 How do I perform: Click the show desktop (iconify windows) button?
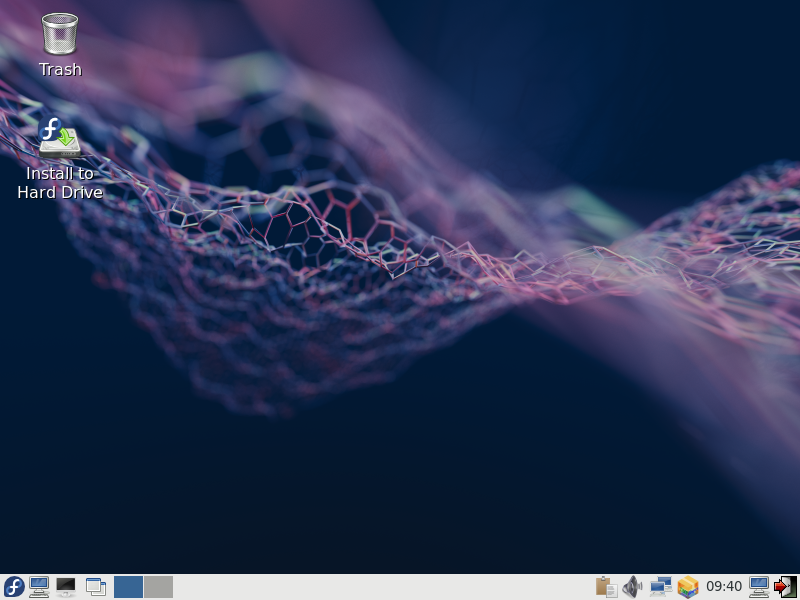96,587
